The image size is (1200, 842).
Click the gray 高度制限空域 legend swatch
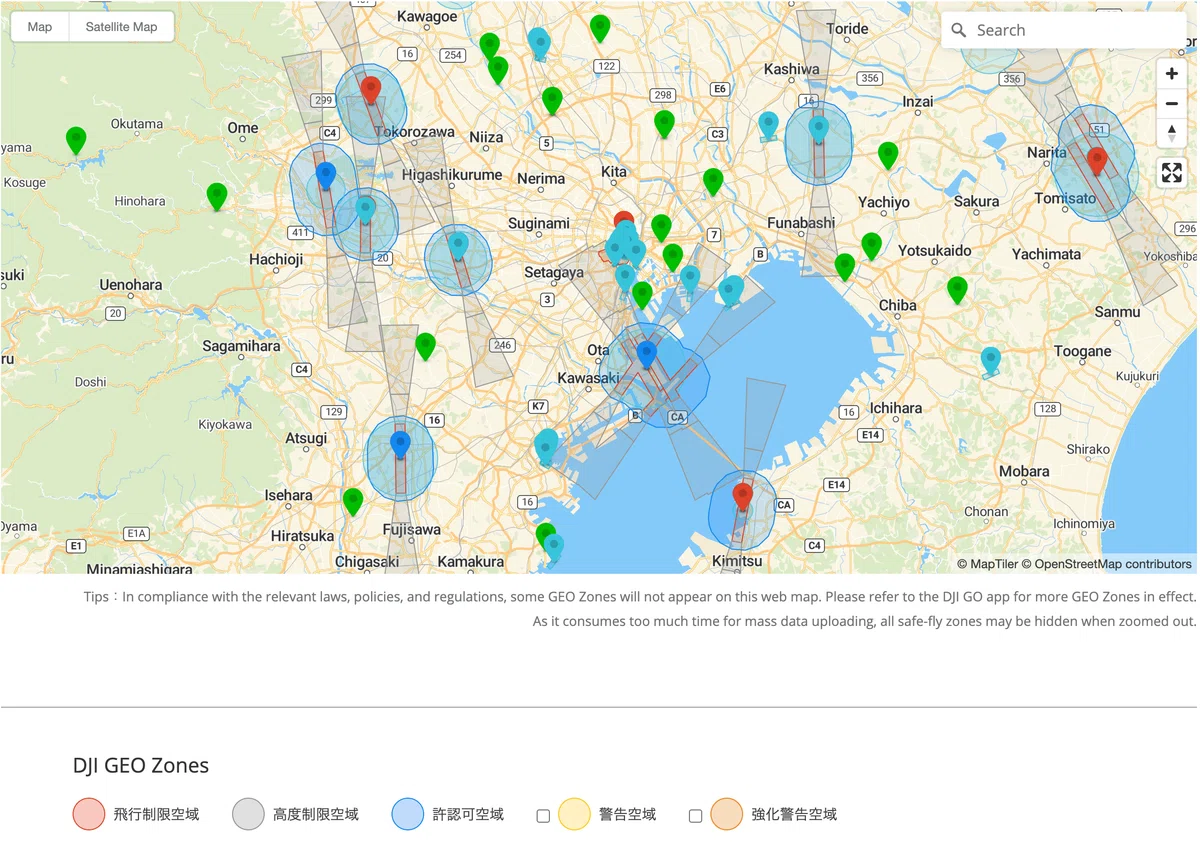click(248, 814)
